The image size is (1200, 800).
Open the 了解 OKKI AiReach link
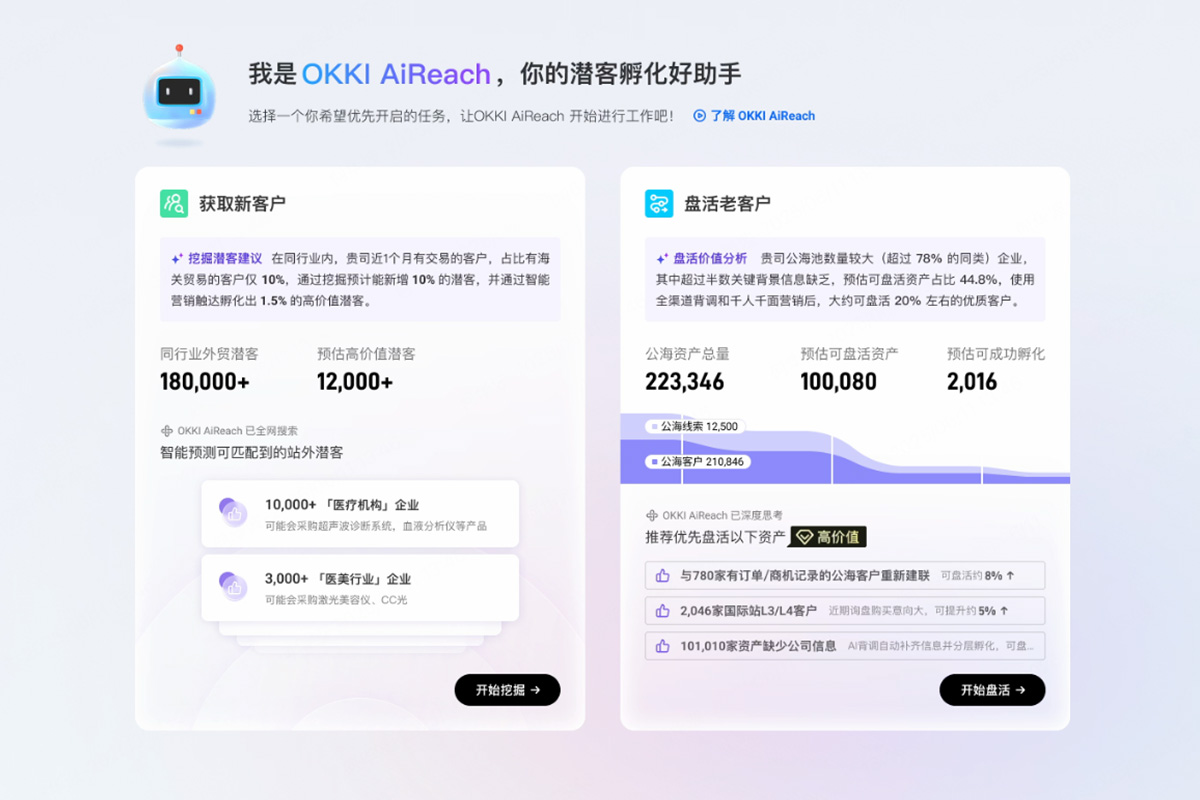point(755,116)
